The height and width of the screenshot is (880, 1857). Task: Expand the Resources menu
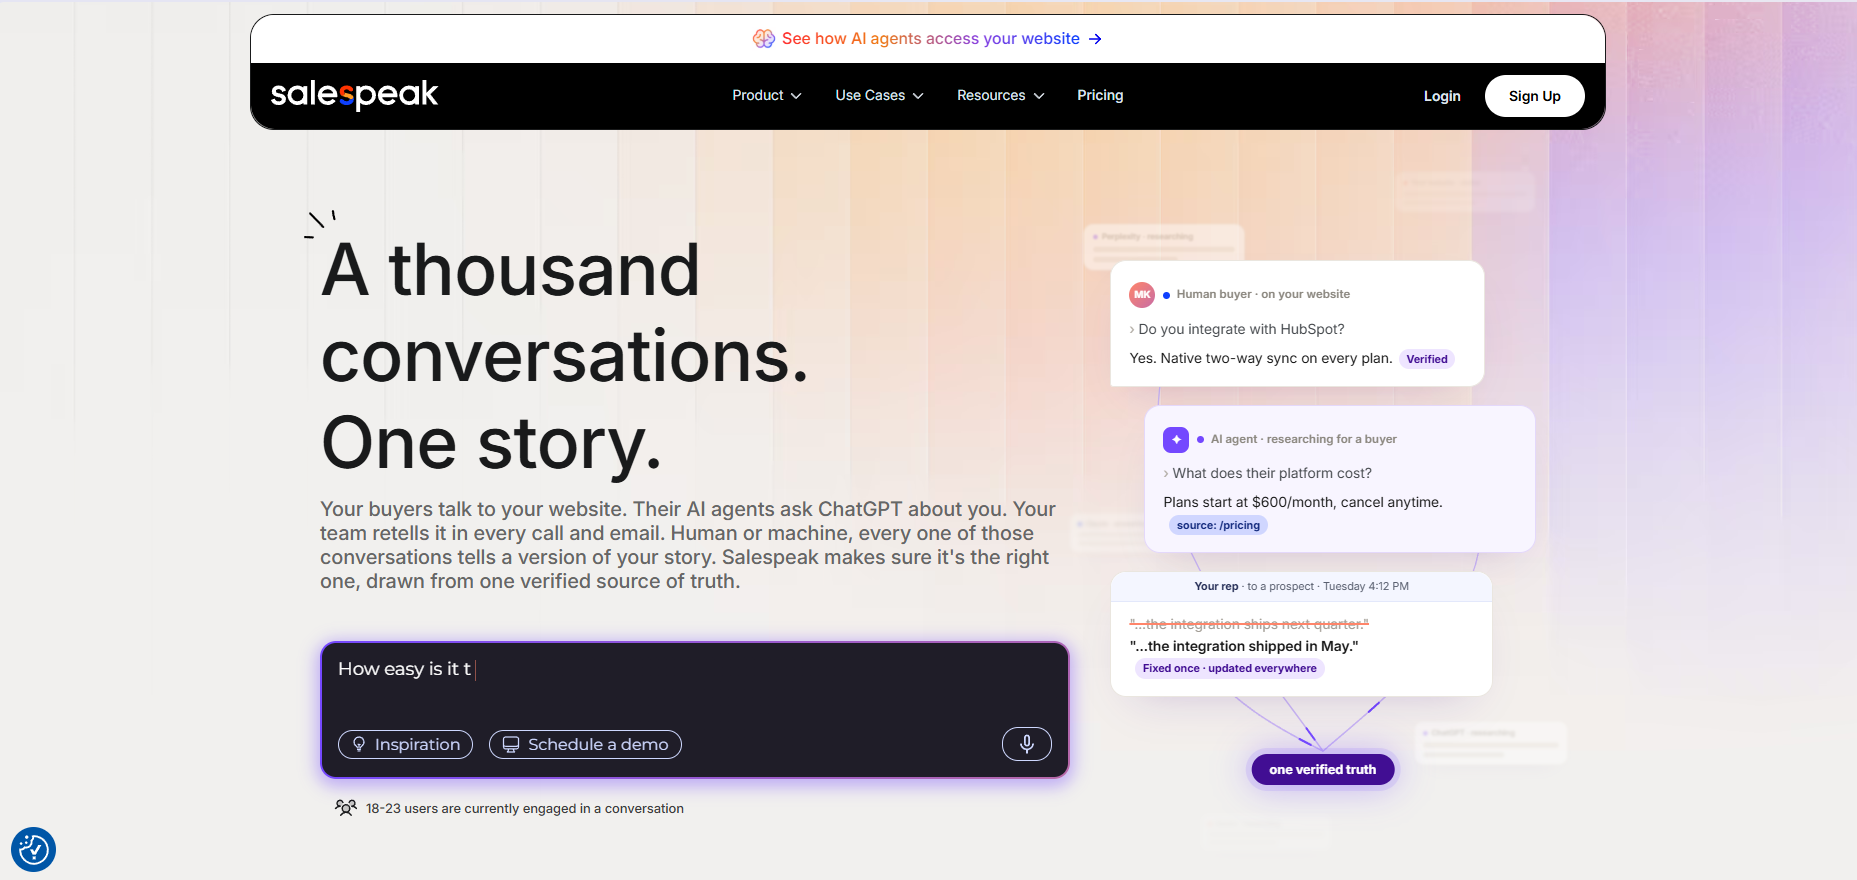coord(1001,95)
